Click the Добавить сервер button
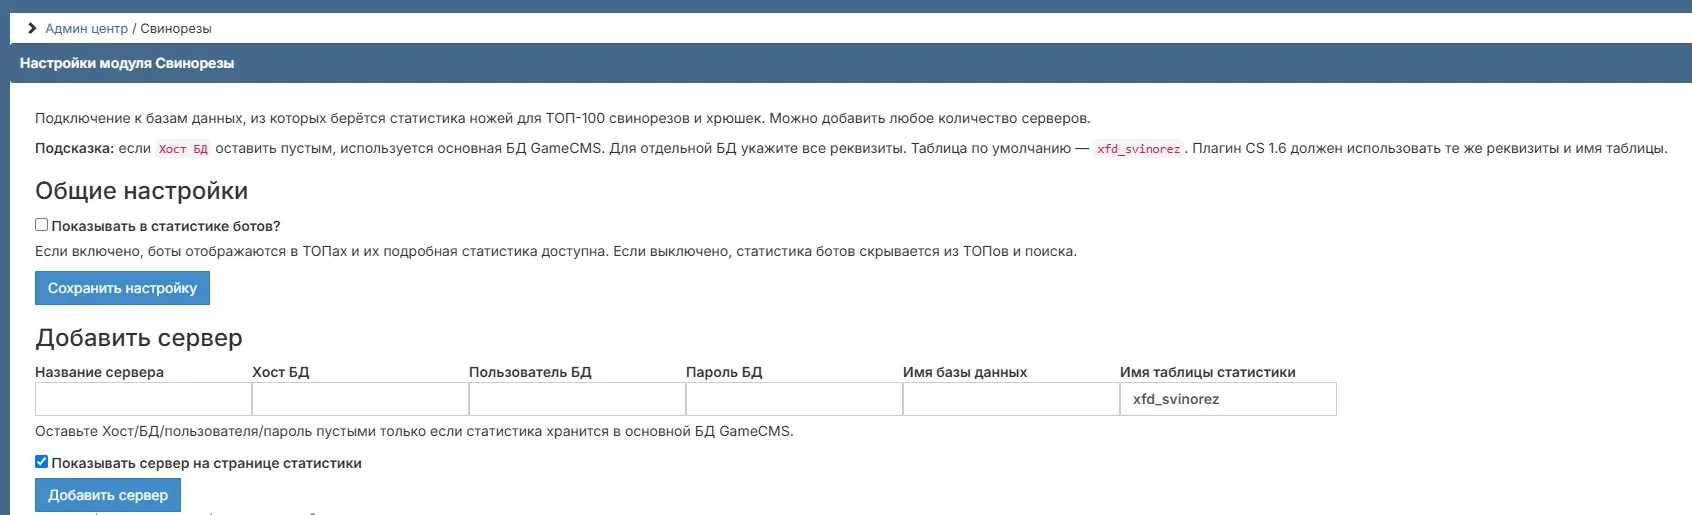Screen dimensions: 1692x515 point(108,495)
